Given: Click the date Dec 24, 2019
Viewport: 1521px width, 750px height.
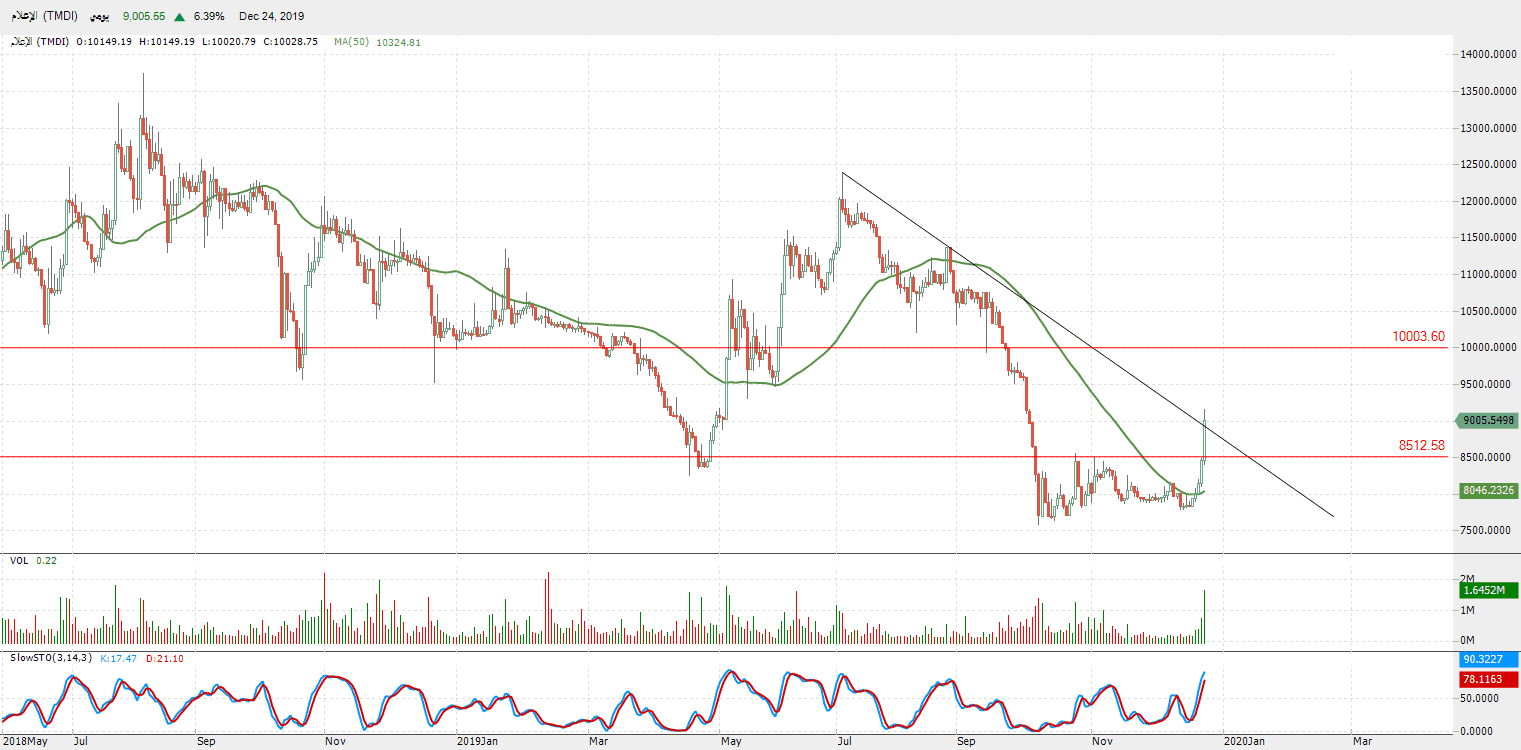Looking at the screenshot, I should pyautogui.click(x=272, y=17).
